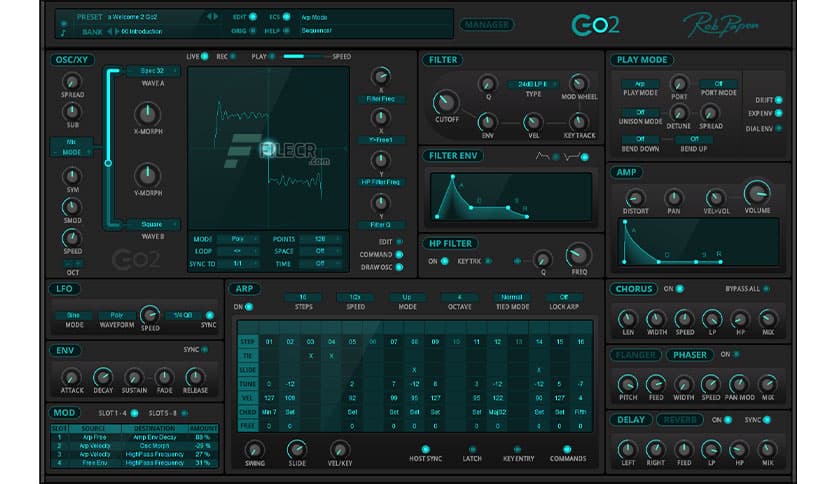
Task: Toggle the HP FILTER ON switch
Action: tap(444, 261)
